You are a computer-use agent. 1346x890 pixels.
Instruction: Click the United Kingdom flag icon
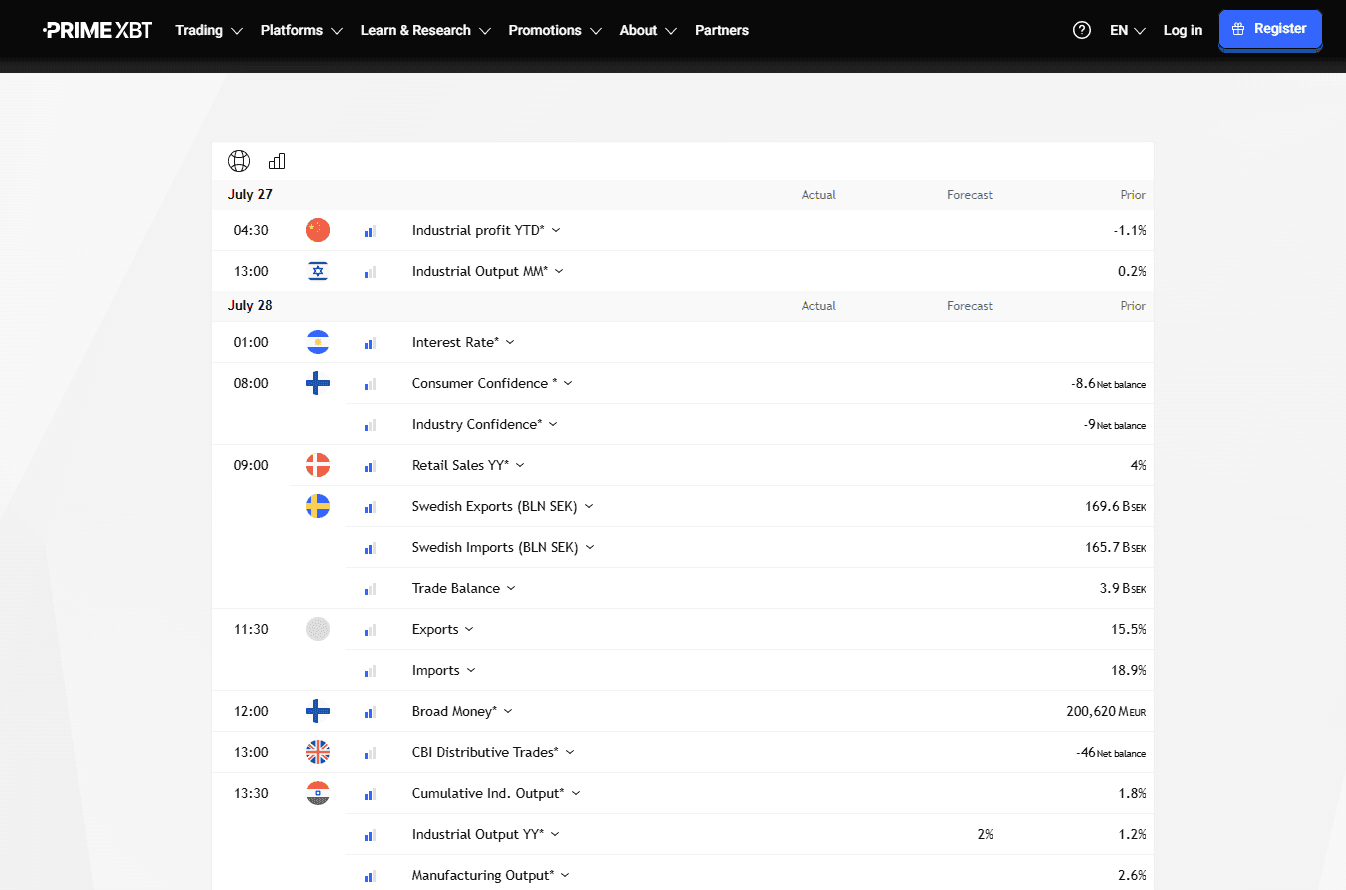pyautogui.click(x=318, y=752)
